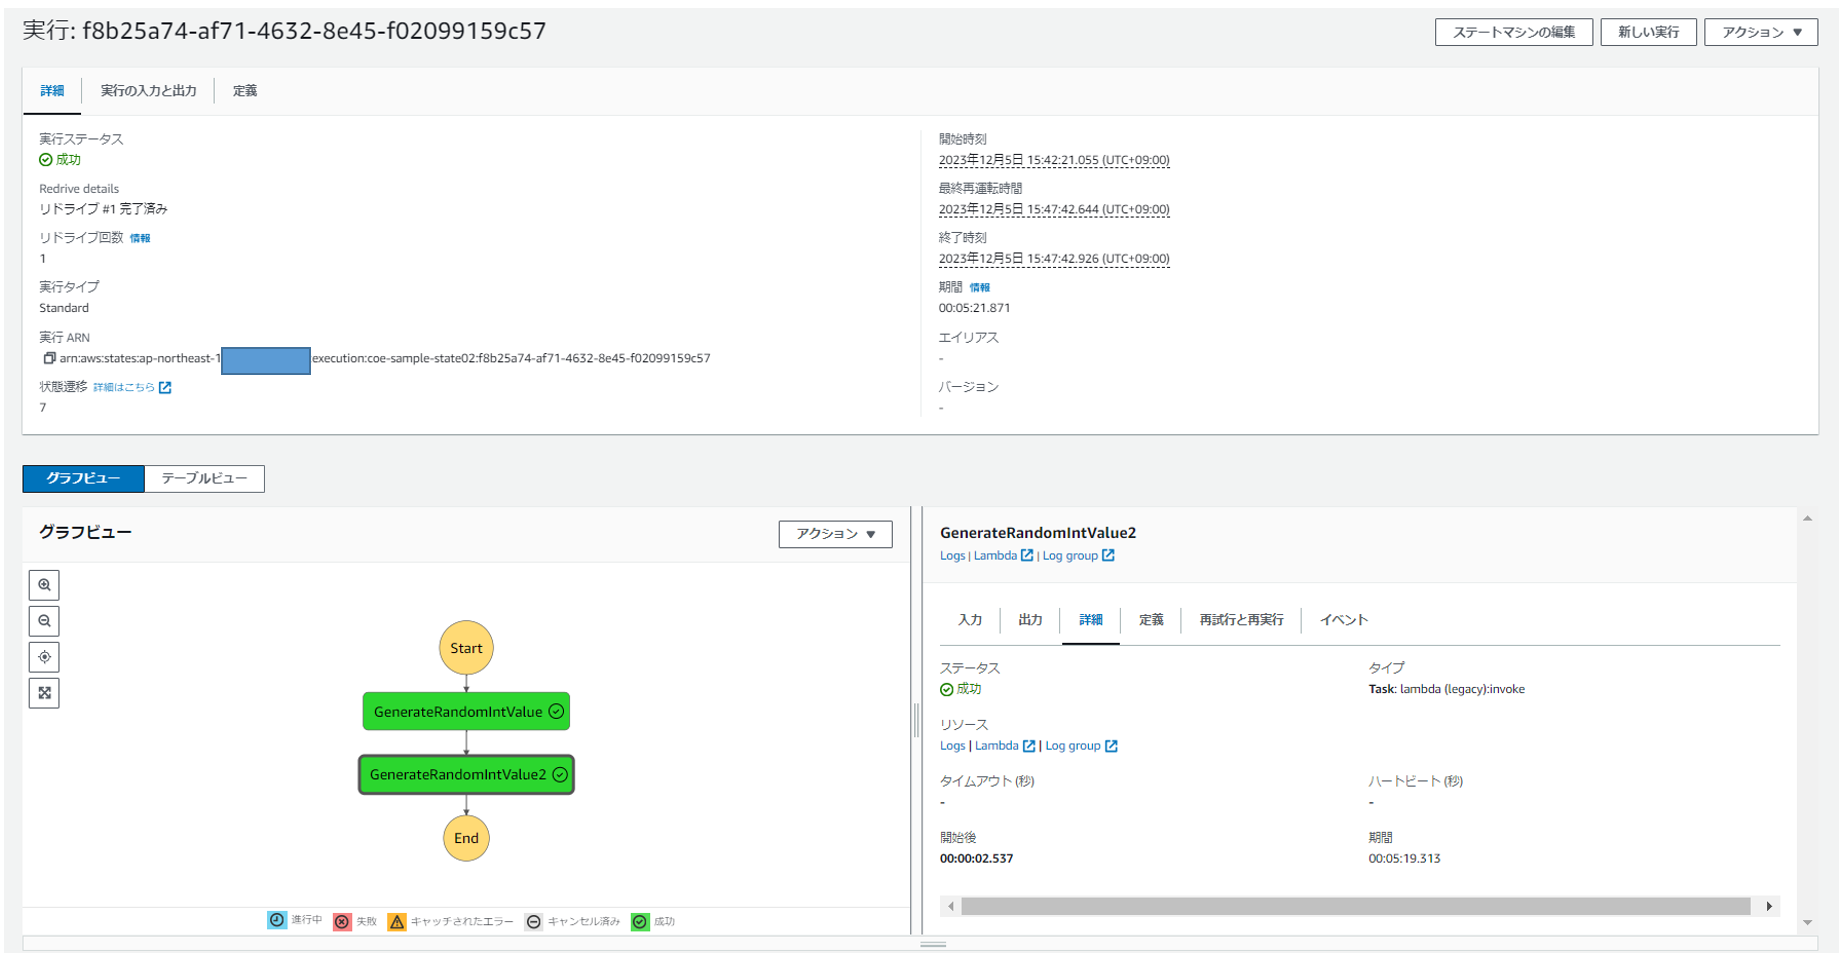The width and height of the screenshot is (1846, 967).
Task: Click the horizontal scrollbar in the step details
Action: tap(1355, 906)
